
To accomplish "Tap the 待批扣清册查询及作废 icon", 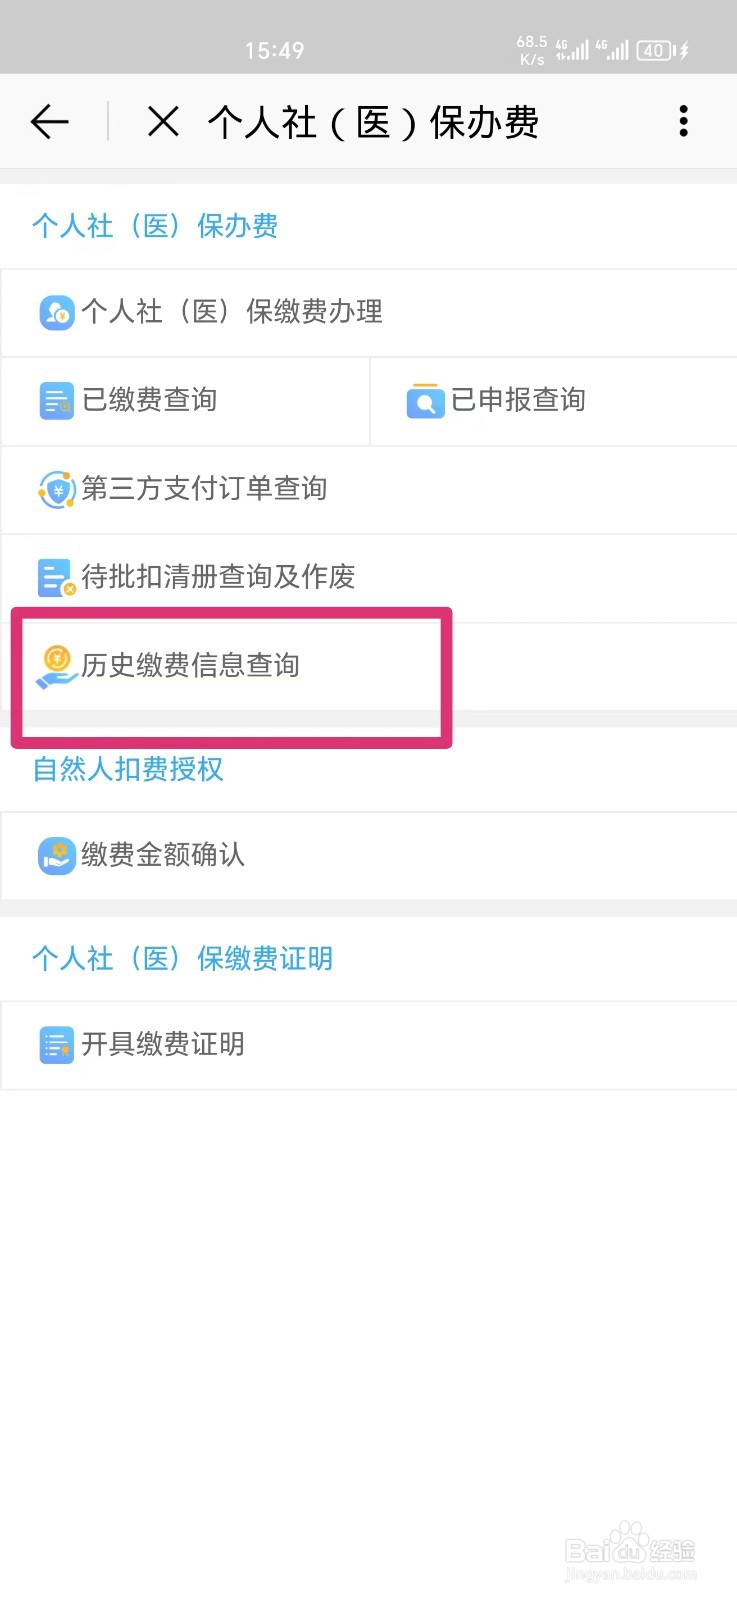I will [x=56, y=578].
